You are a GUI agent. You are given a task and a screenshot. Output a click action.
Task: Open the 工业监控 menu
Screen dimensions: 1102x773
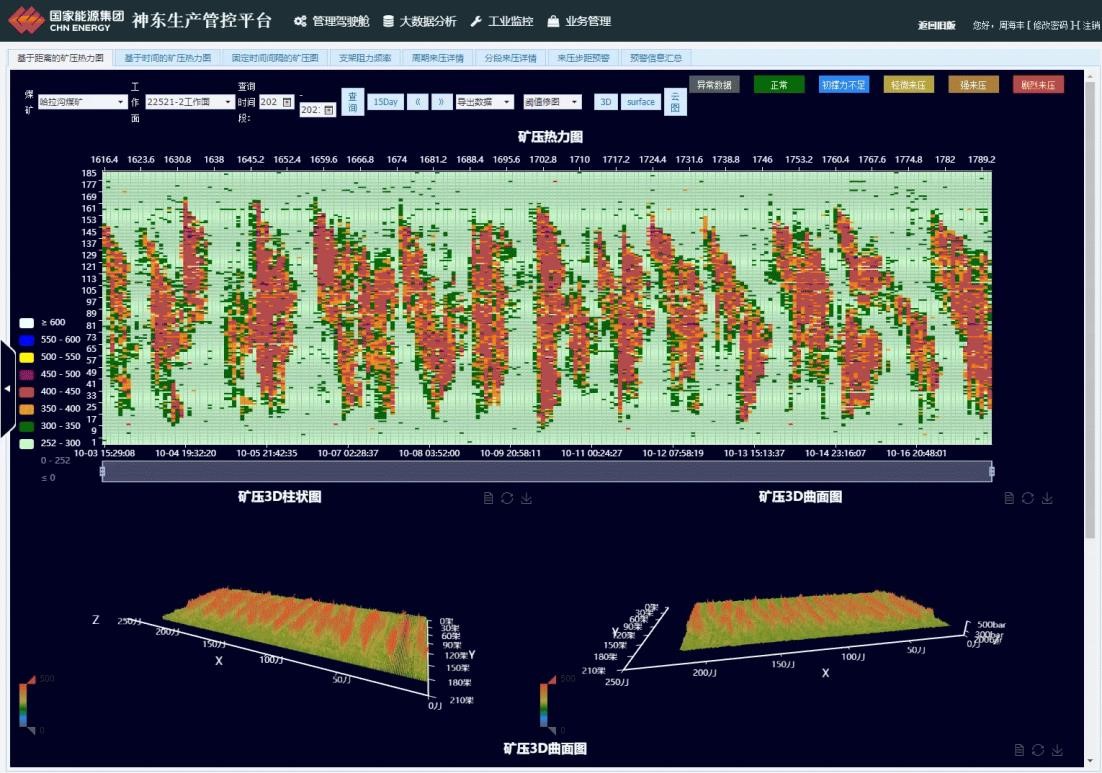pyautogui.click(x=502, y=21)
